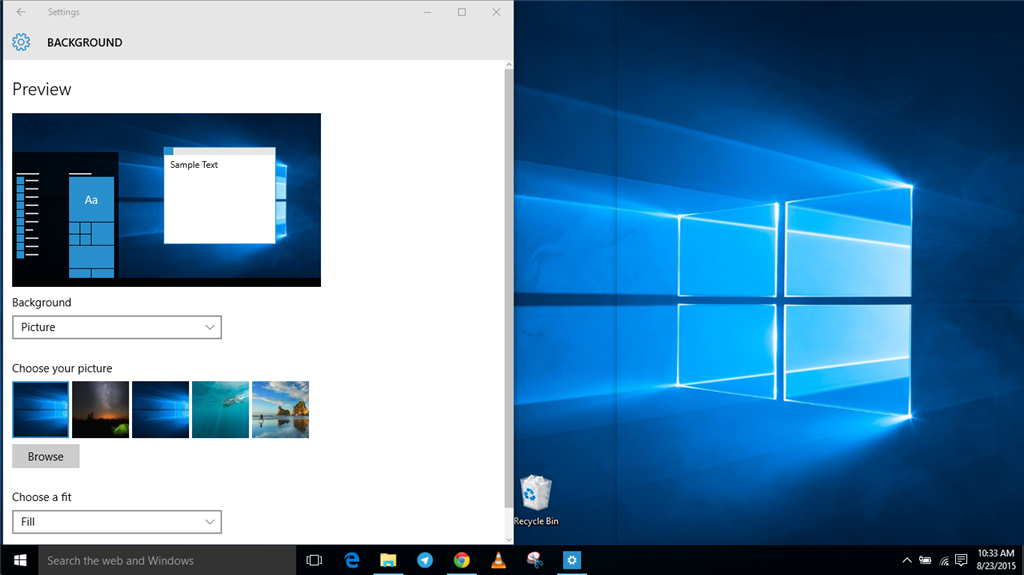
Task: Select the first Windows hero wallpaper thumbnail
Action: 40,410
